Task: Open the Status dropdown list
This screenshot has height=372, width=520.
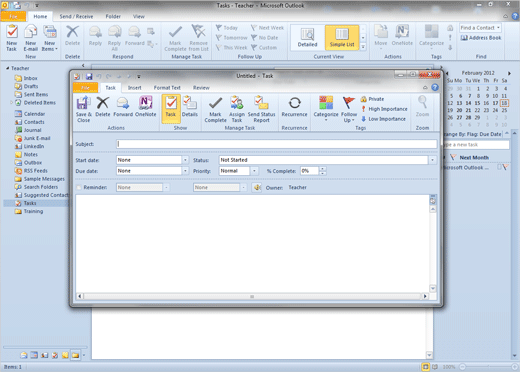Action: pyautogui.click(x=432, y=160)
